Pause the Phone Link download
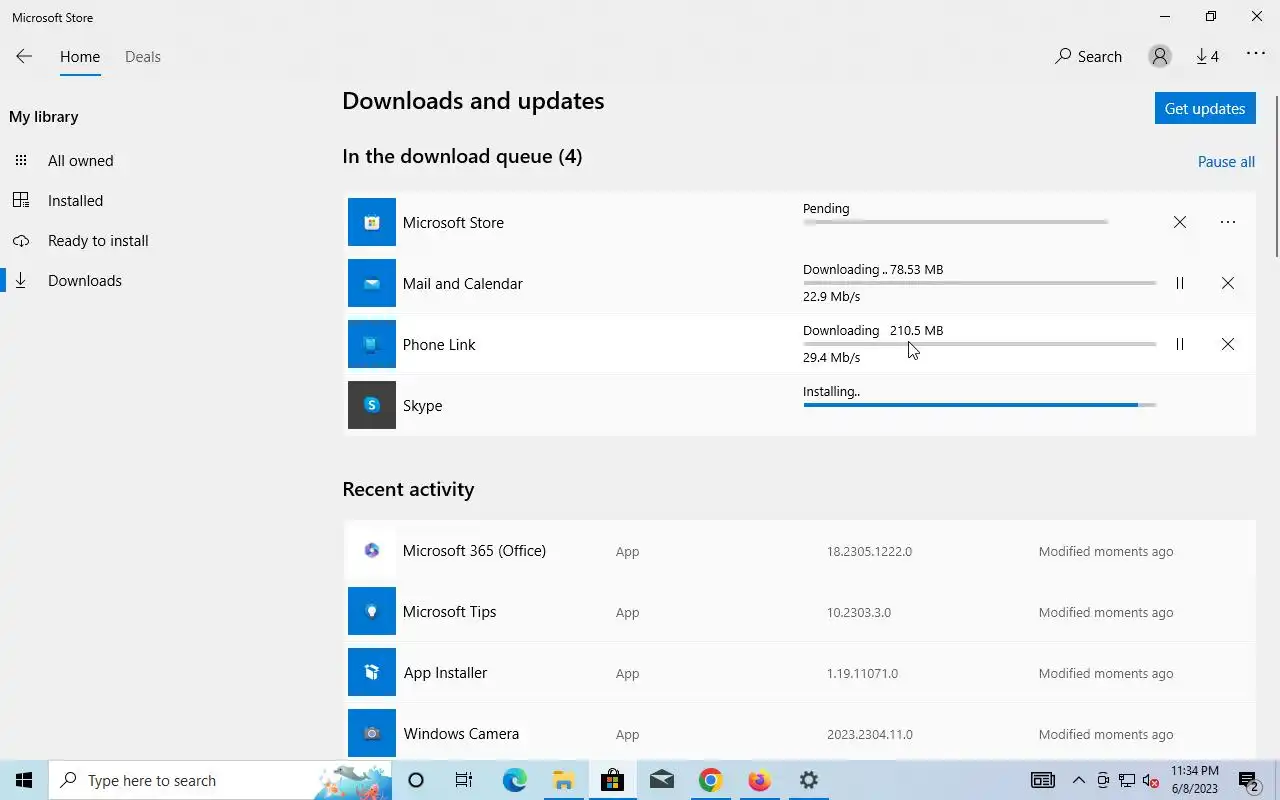 click(x=1180, y=344)
